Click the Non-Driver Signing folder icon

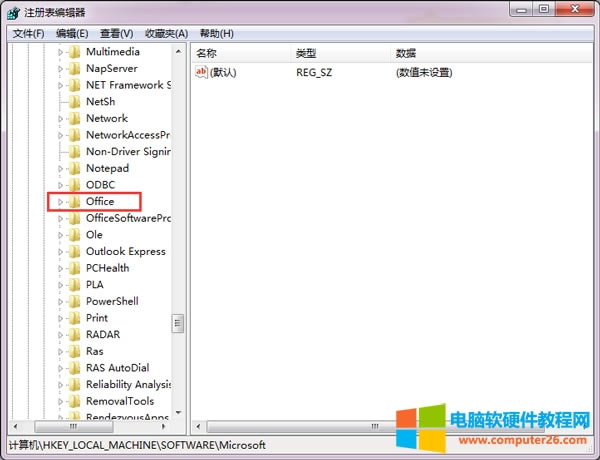[x=75, y=152]
